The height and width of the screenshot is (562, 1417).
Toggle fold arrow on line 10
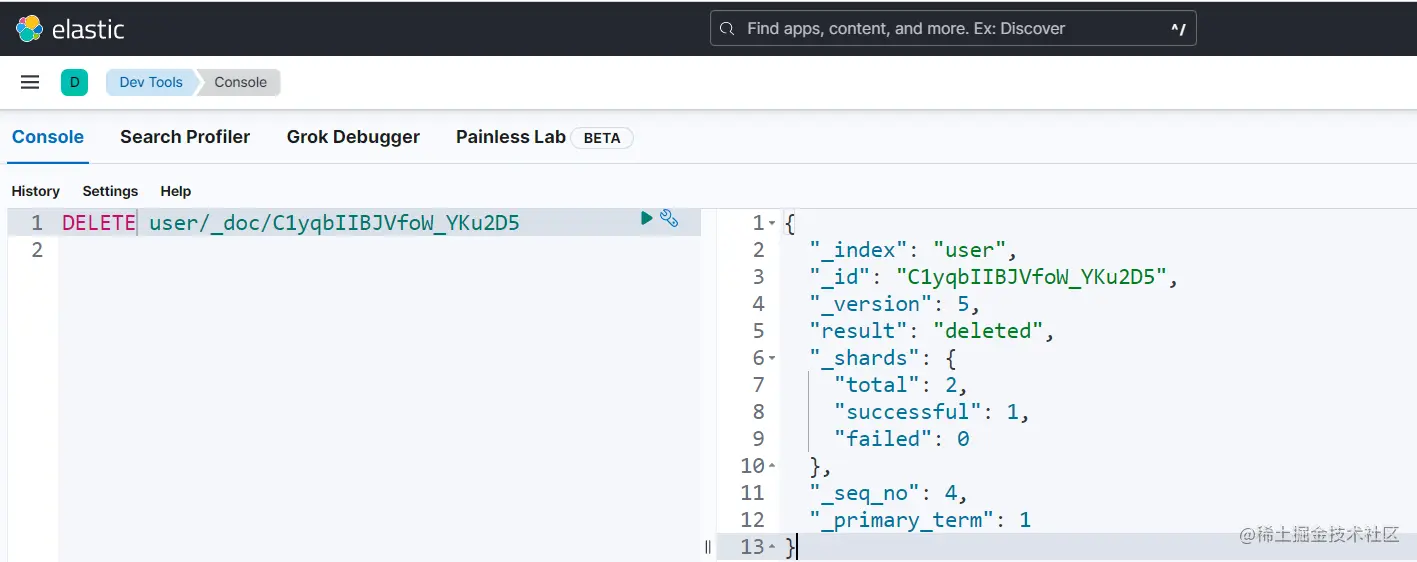coord(772,466)
